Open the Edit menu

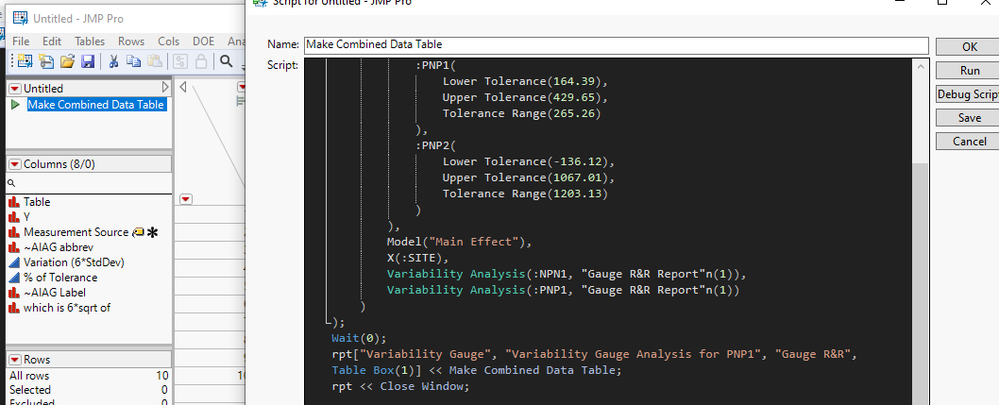(52, 41)
